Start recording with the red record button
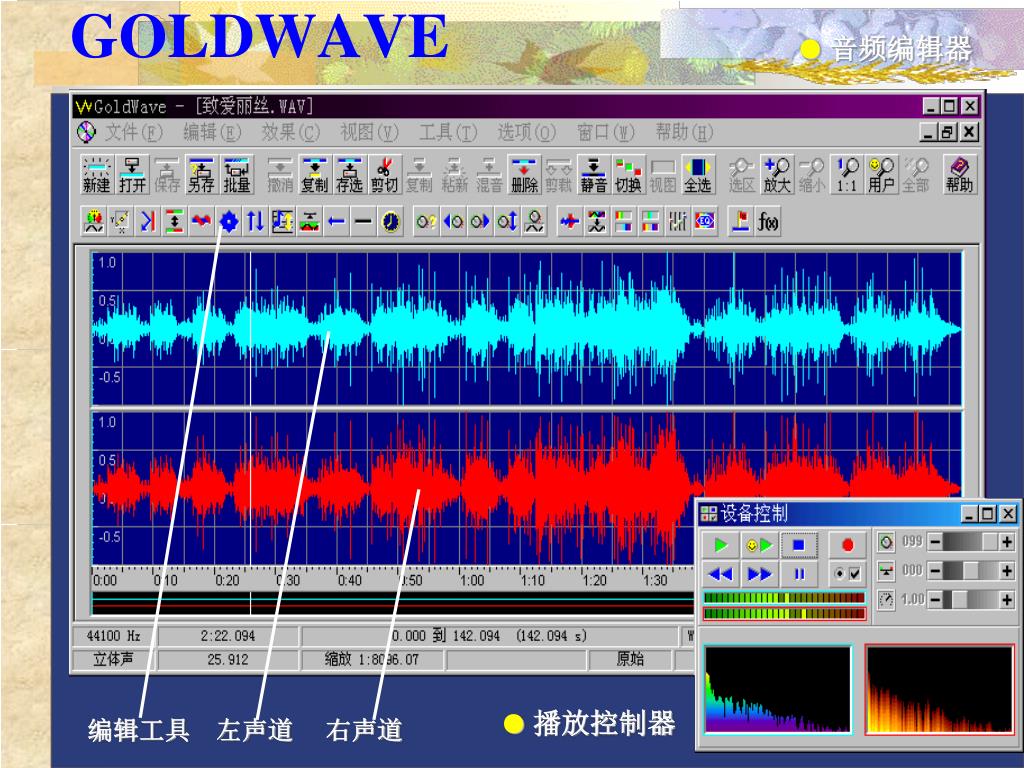This screenshot has height=768, width=1024. pos(848,545)
